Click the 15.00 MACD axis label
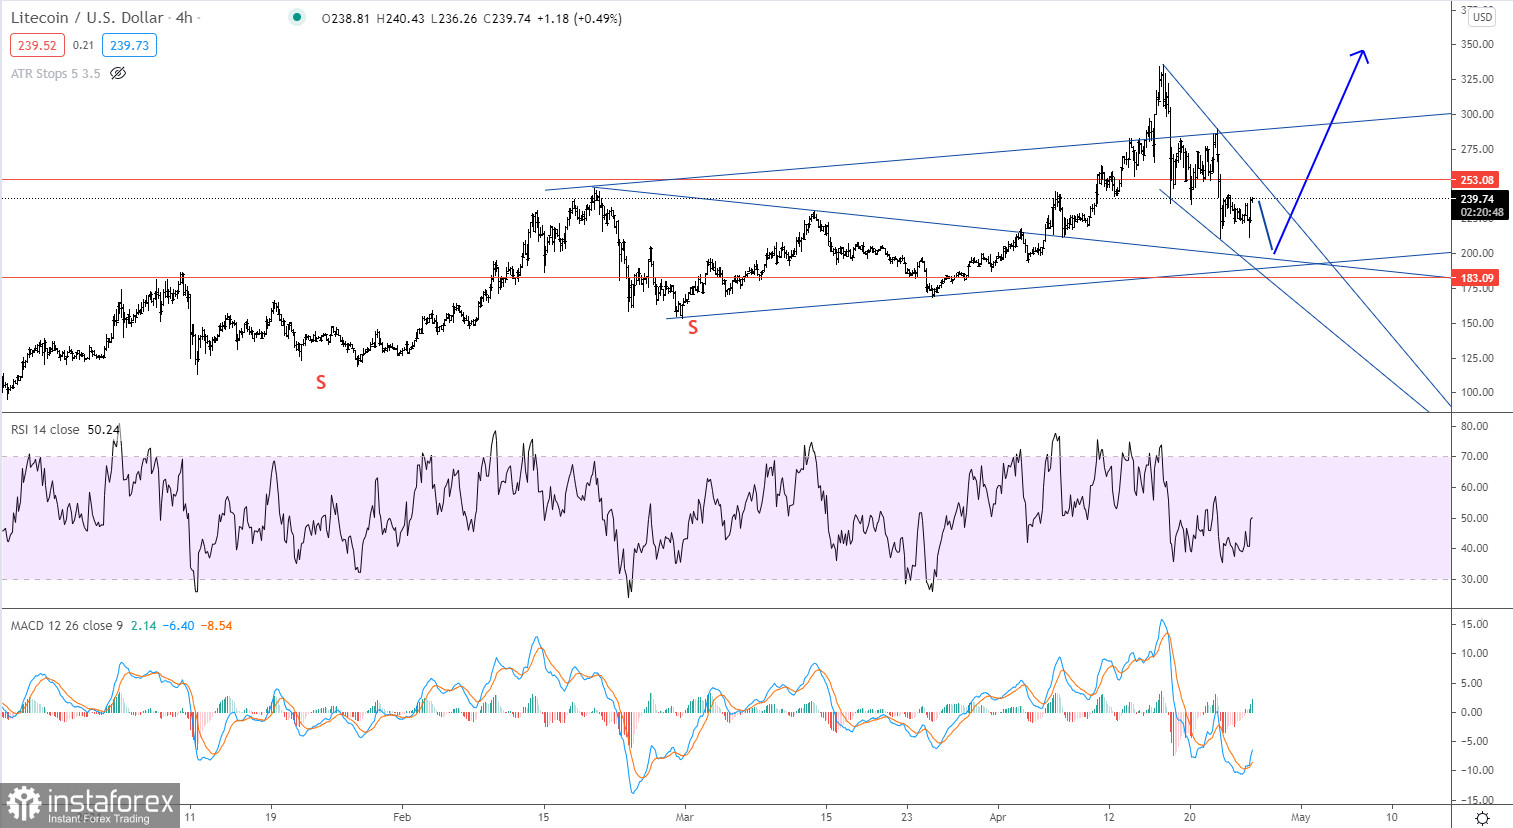 [1474, 624]
